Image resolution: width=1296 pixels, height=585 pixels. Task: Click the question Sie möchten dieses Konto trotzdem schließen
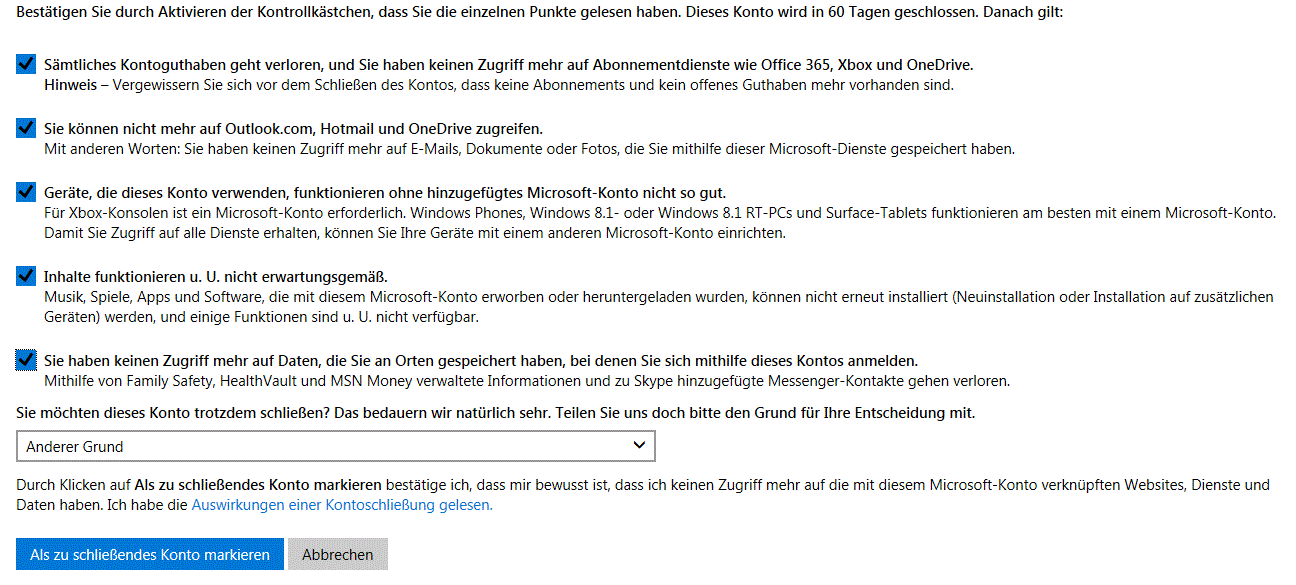pyautogui.click(x=495, y=412)
